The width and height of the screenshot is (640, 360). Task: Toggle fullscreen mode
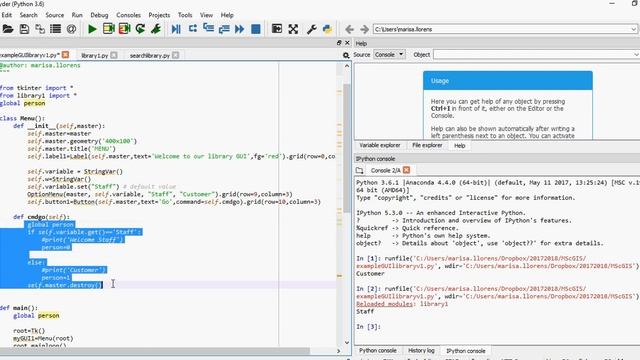pos(293,29)
